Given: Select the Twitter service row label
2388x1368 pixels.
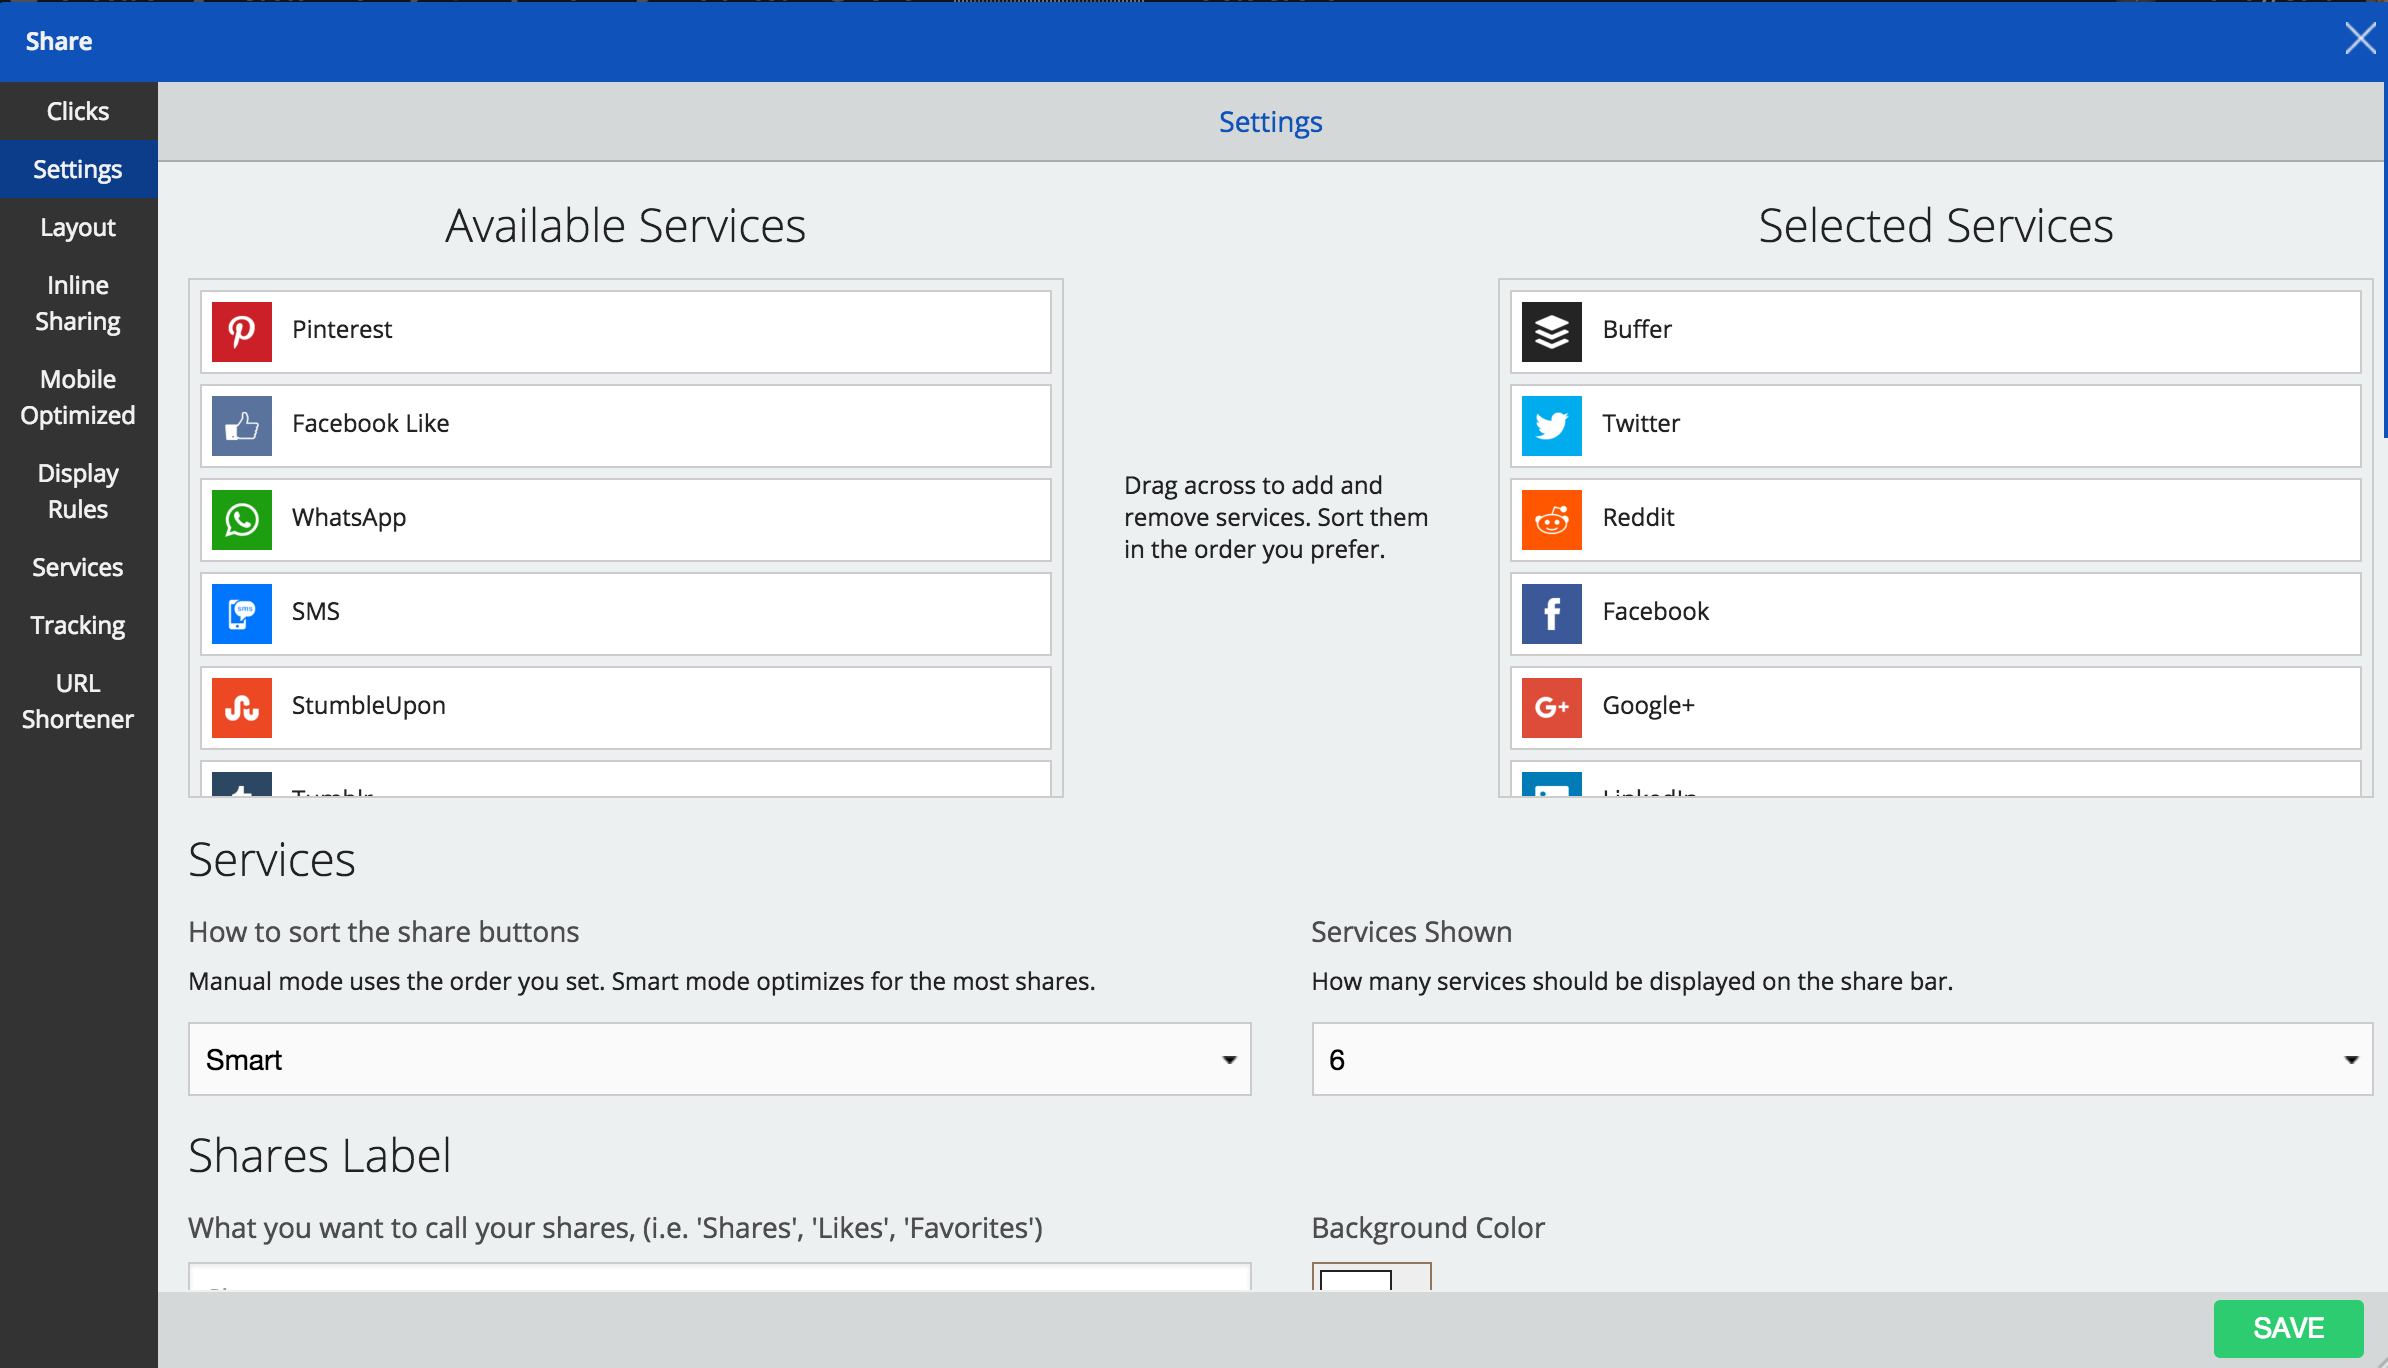Looking at the screenshot, I should [1641, 423].
